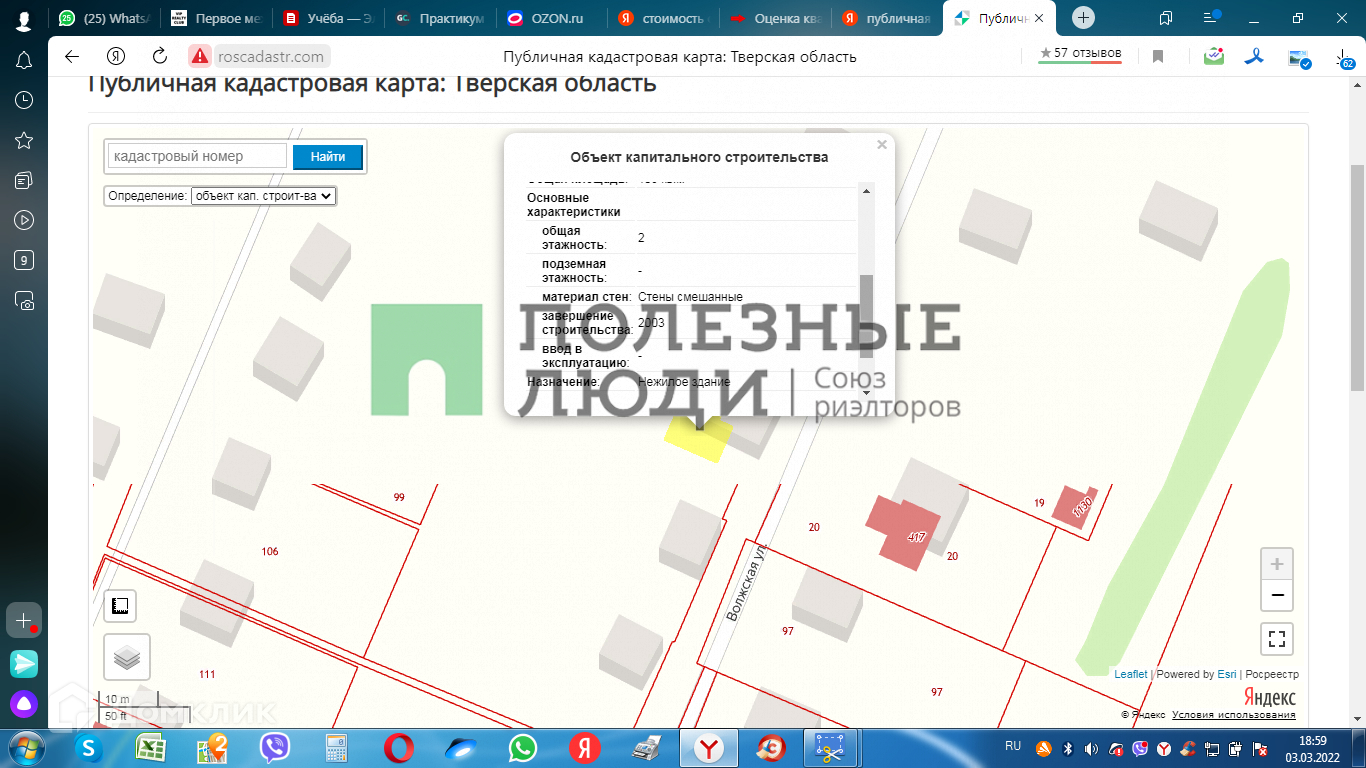Open the Windows Start menu
The height and width of the screenshot is (768, 1366).
coord(24,748)
